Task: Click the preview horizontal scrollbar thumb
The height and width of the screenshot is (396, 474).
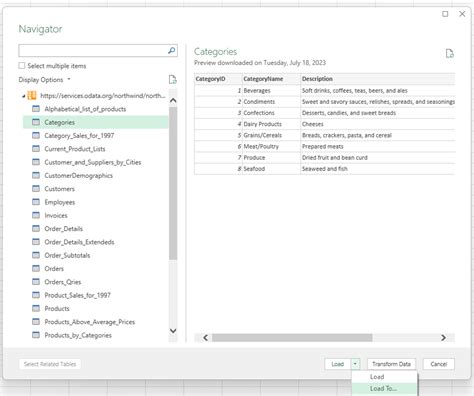Action: click(292, 338)
